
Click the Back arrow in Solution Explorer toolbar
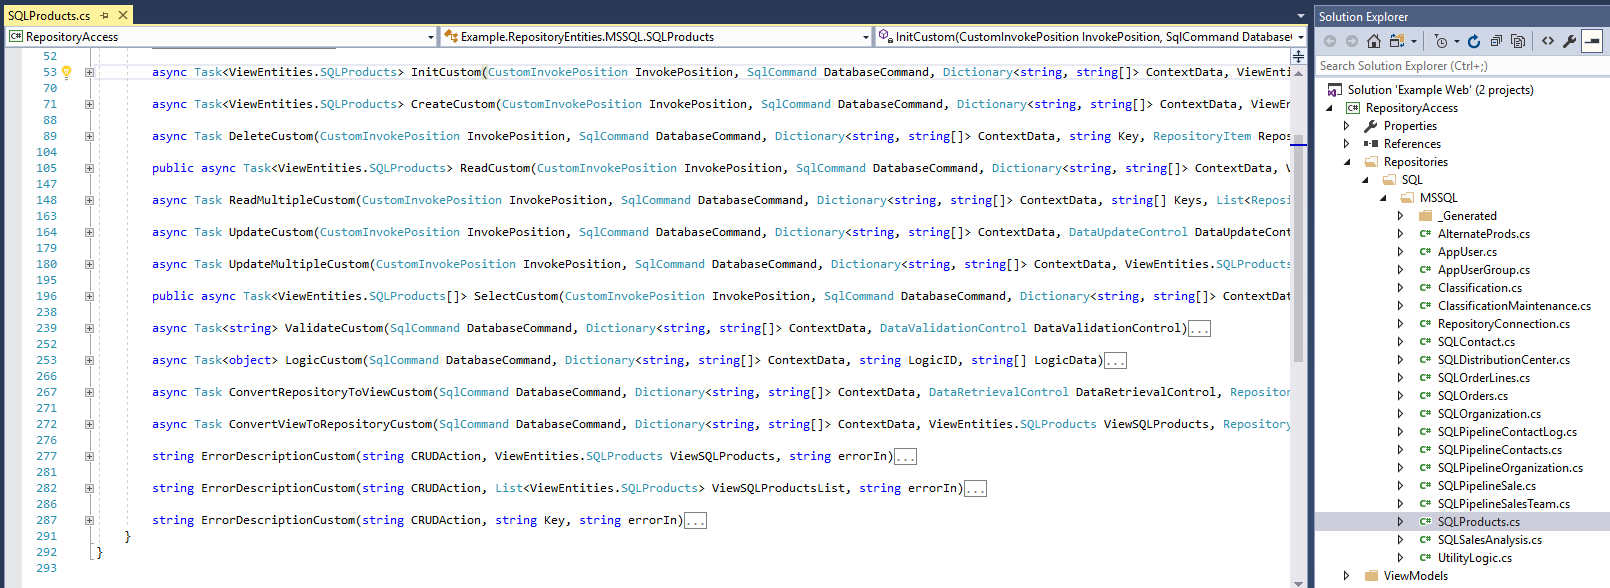[1330, 41]
